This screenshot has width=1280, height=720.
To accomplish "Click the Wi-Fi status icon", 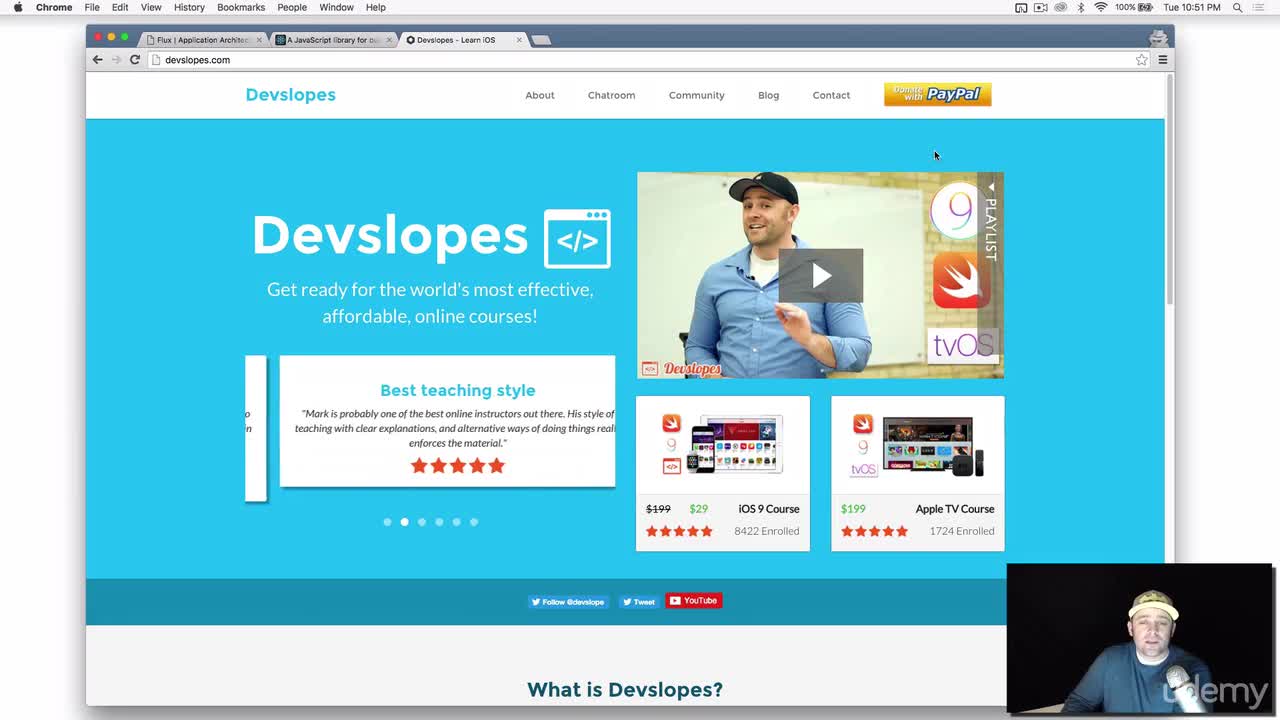I will coord(1101,7).
